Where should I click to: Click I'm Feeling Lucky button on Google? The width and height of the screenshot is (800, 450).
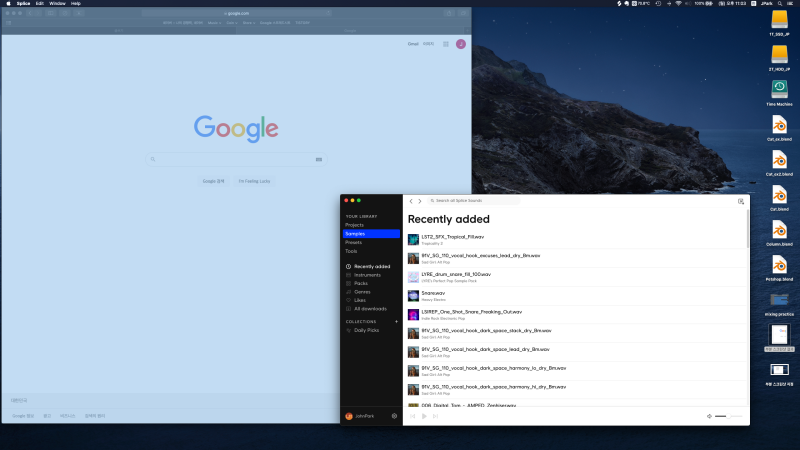click(254, 181)
